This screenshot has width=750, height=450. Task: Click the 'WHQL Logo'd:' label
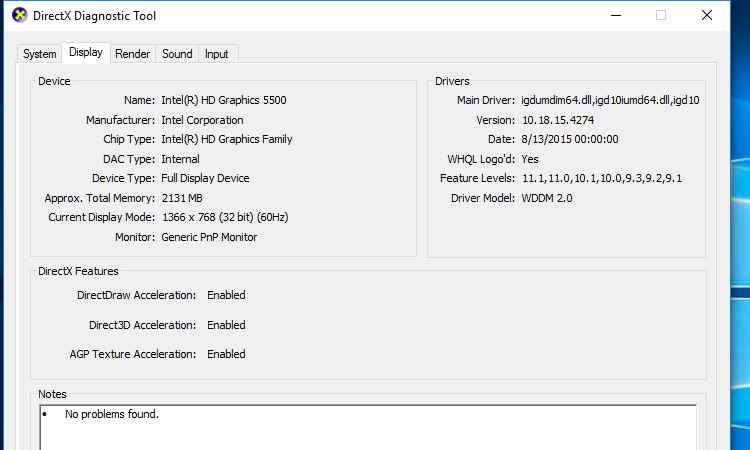[481, 159]
